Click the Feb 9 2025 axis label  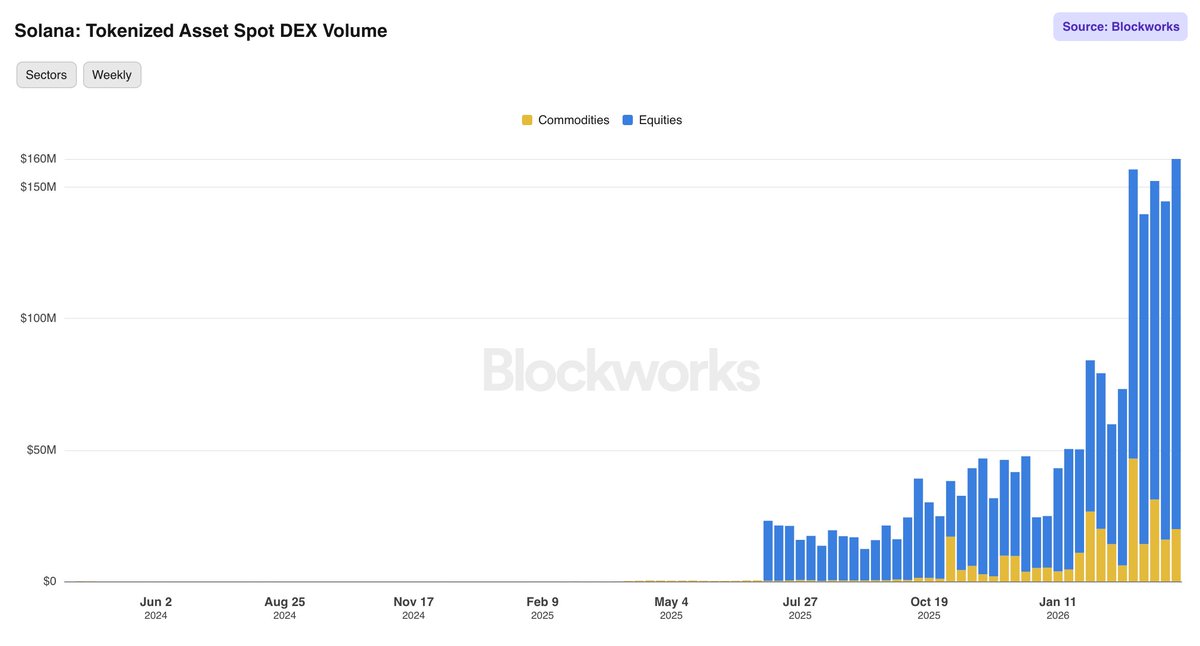tap(542, 608)
